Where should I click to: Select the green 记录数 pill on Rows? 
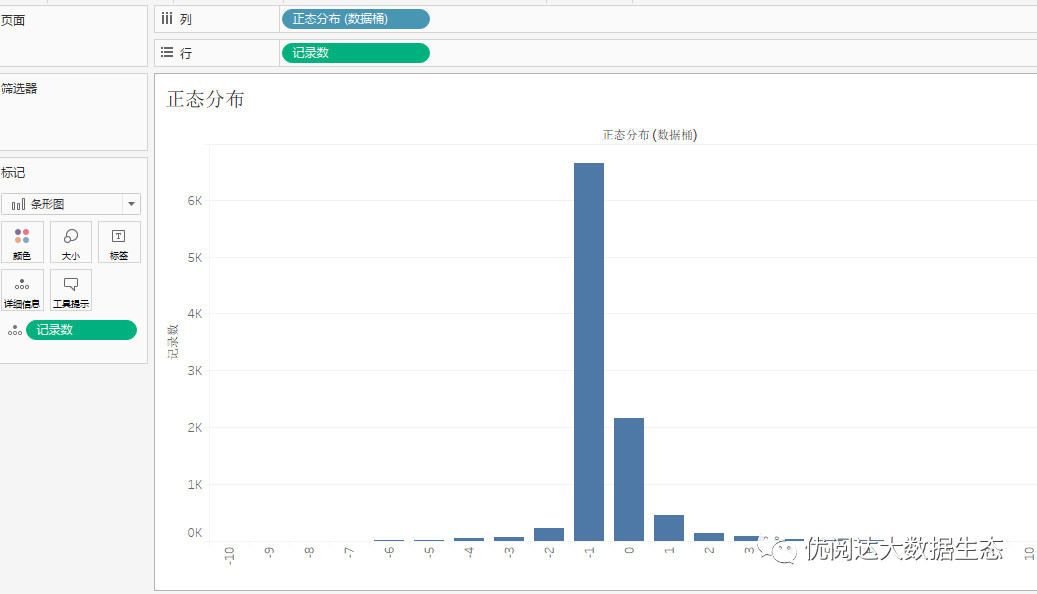355,51
